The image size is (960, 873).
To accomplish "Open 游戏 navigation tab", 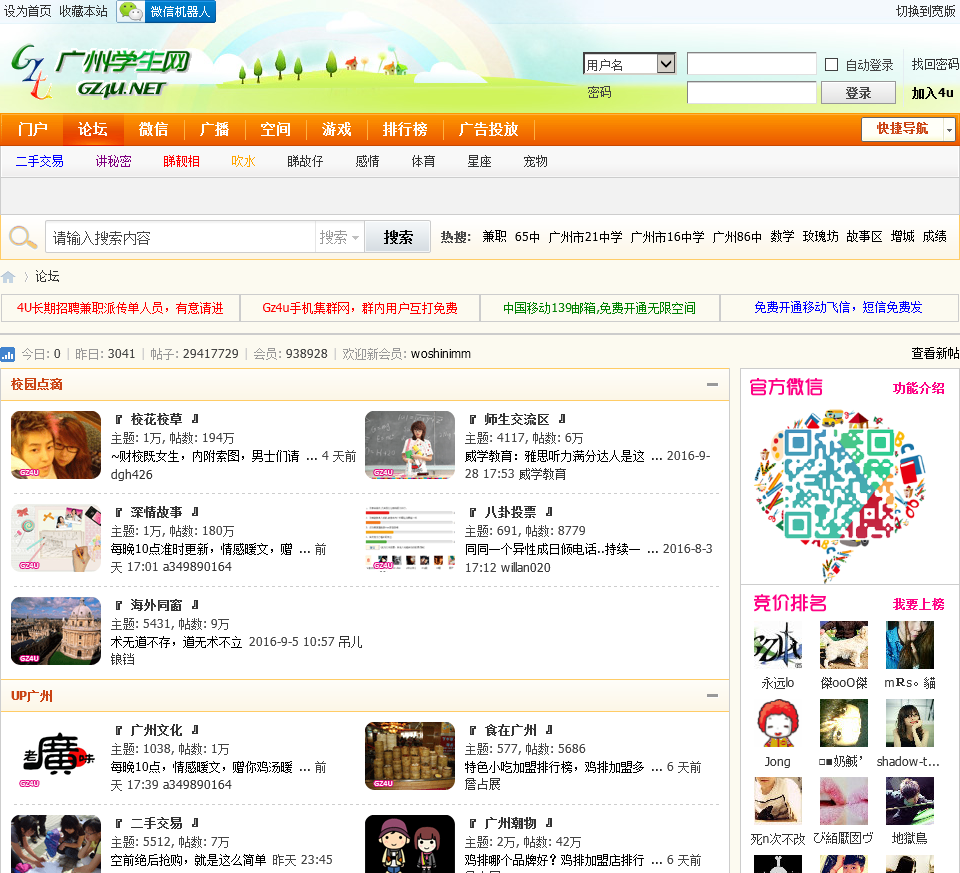I will point(337,129).
